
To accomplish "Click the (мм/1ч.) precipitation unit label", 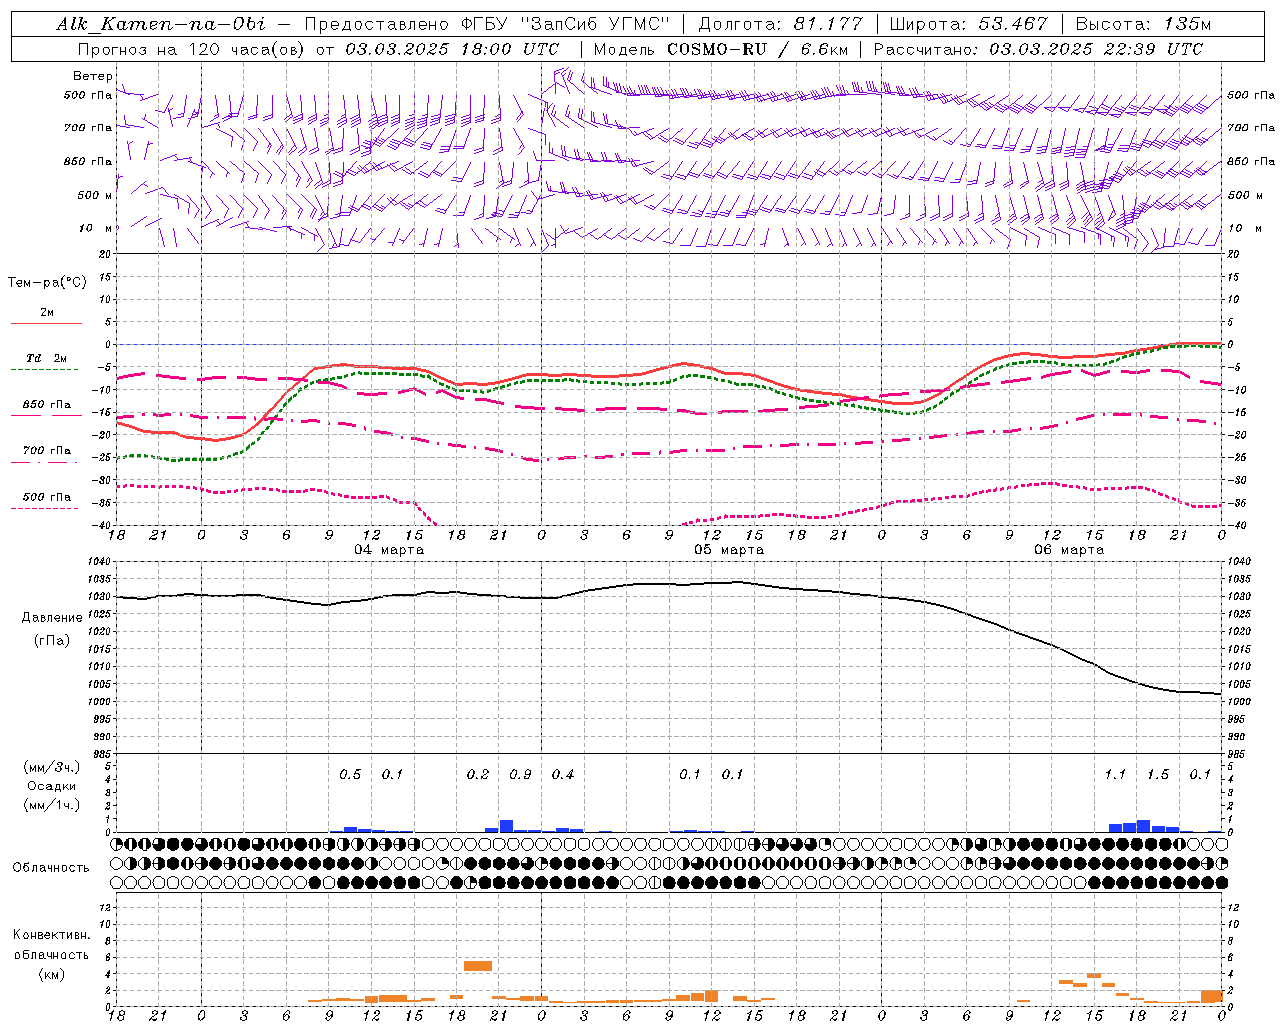I will tap(52, 805).
